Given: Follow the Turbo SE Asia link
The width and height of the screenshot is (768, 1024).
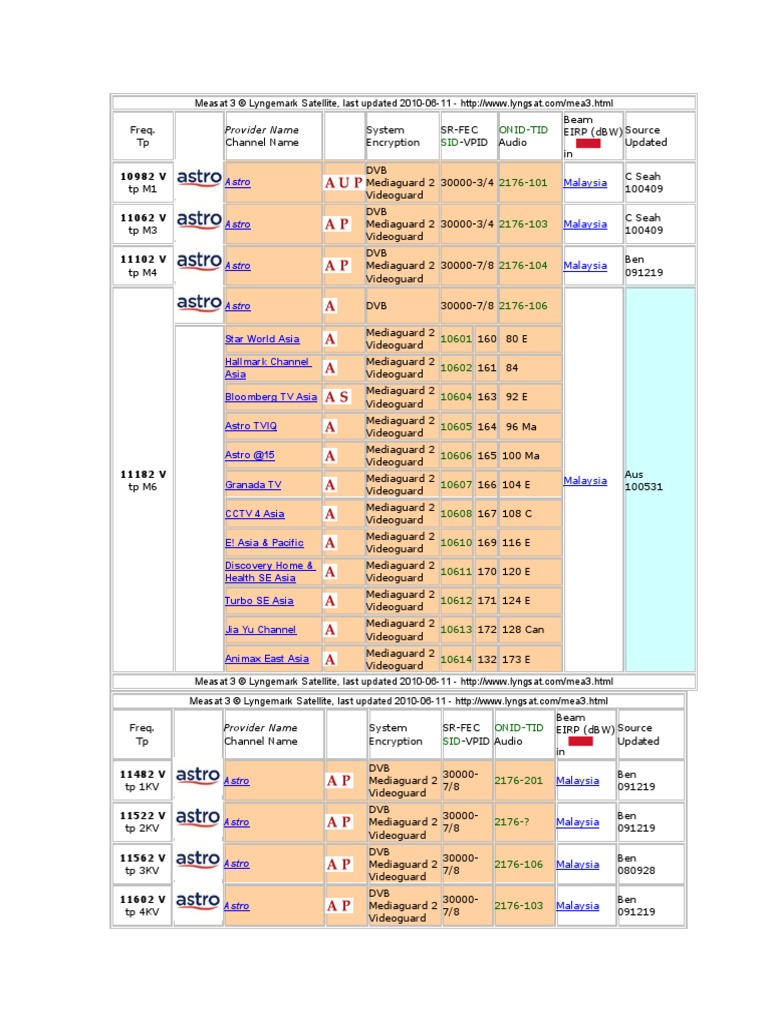Looking at the screenshot, I should pos(259,601).
